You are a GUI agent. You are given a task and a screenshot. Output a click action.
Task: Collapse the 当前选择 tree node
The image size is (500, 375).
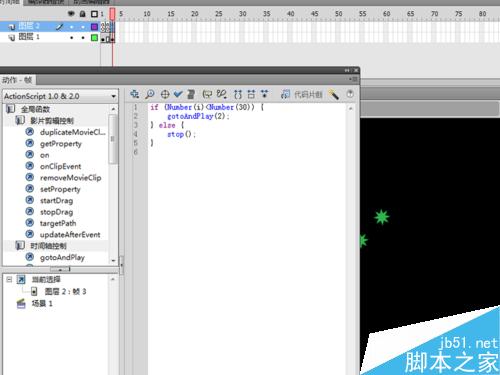[x=9, y=279]
